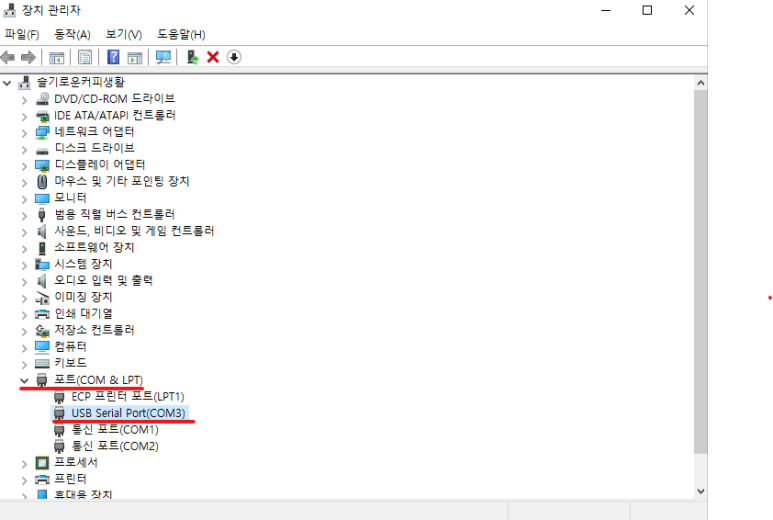This screenshot has width=773, height=520.
Task: Select the 사운드, 비디오 및 게임 컨트롤러 speaker icon
Action: (x=42, y=231)
